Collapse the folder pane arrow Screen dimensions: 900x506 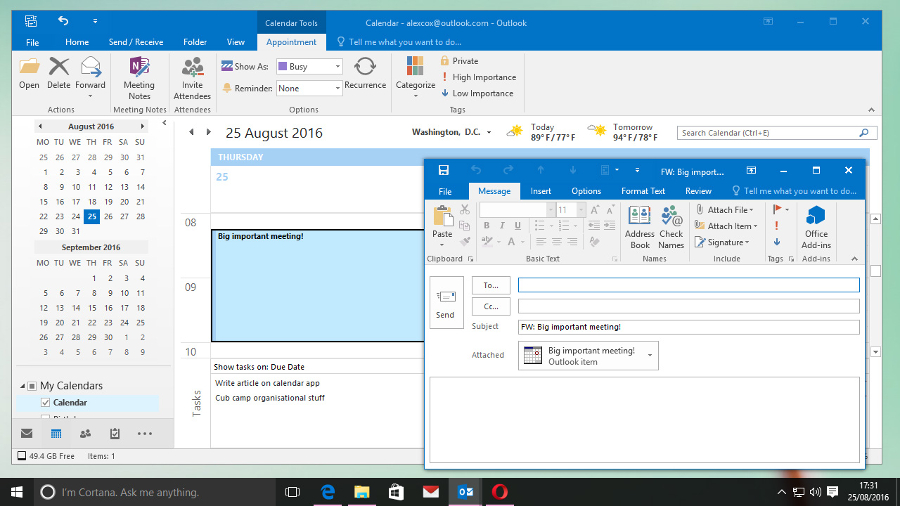coord(164,123)
